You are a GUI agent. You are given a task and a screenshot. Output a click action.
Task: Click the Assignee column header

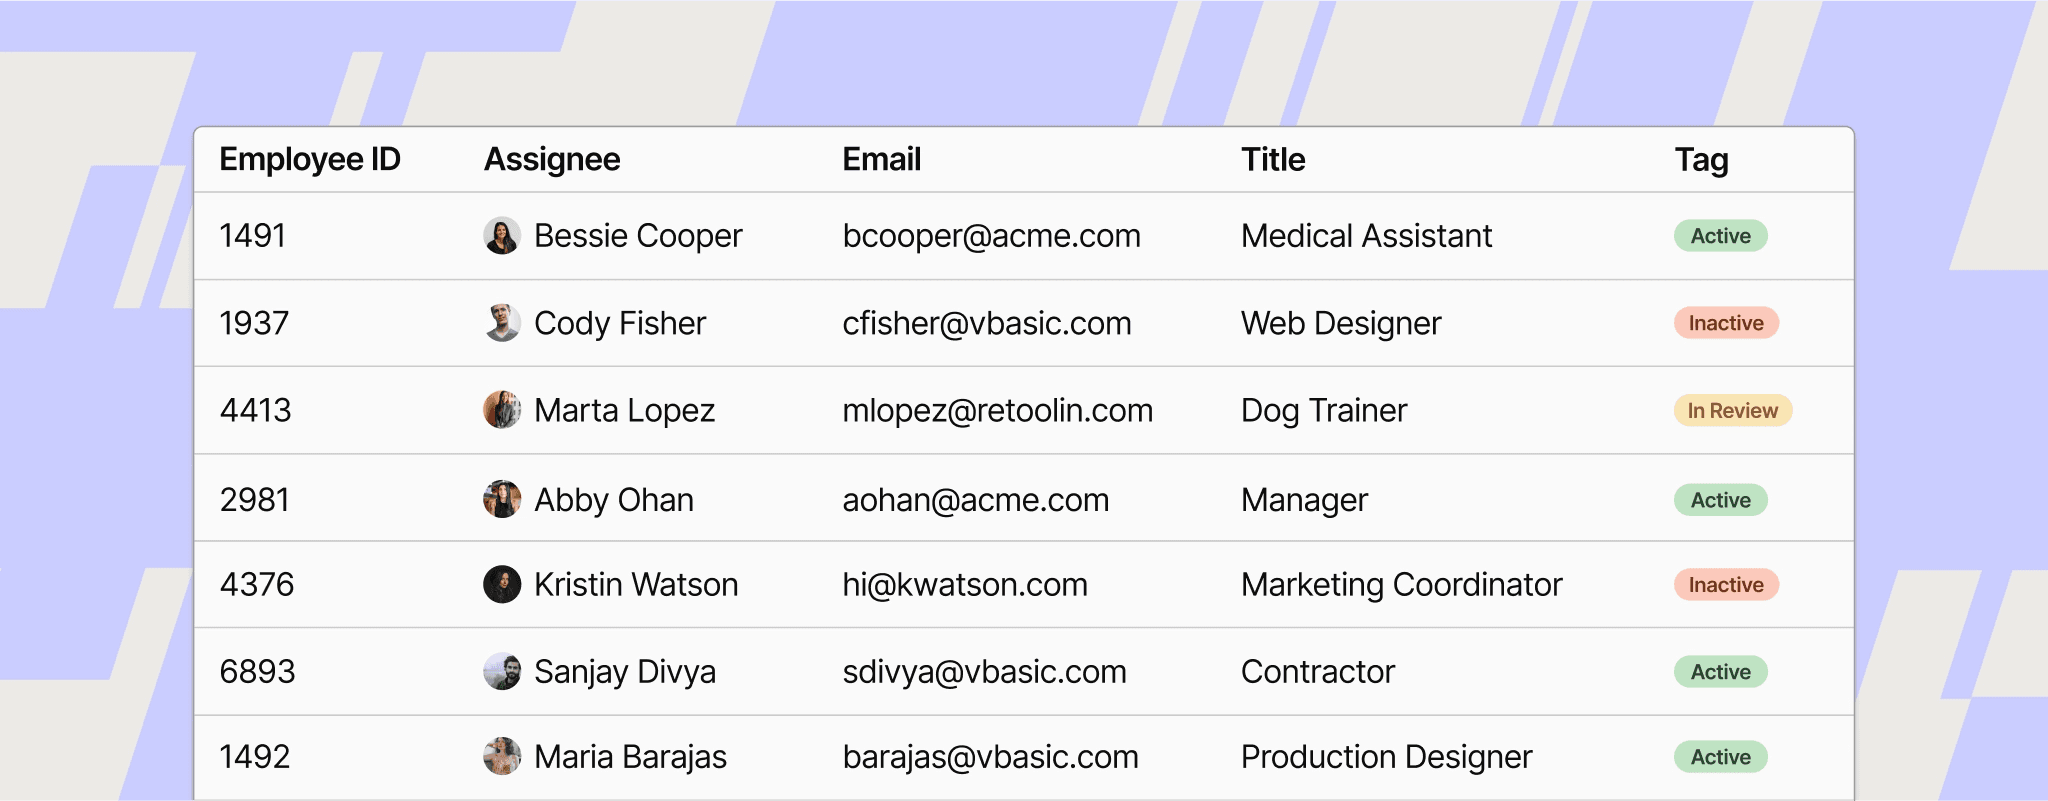click(x=552, y=160)
